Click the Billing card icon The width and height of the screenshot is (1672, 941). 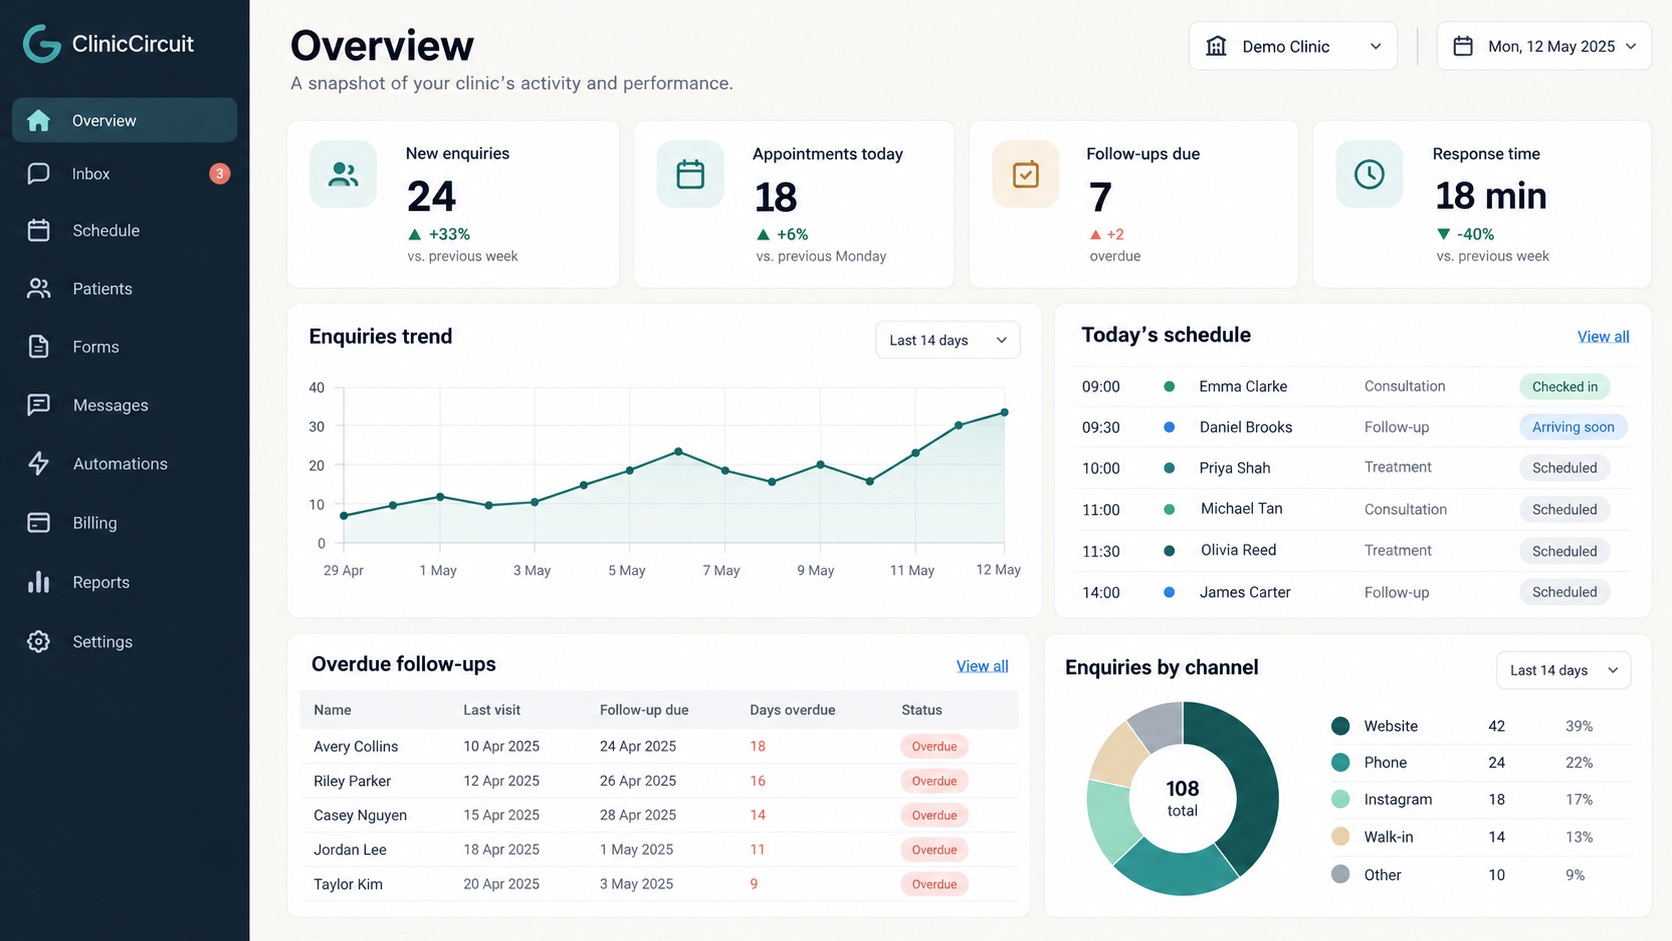pos(38,523)
